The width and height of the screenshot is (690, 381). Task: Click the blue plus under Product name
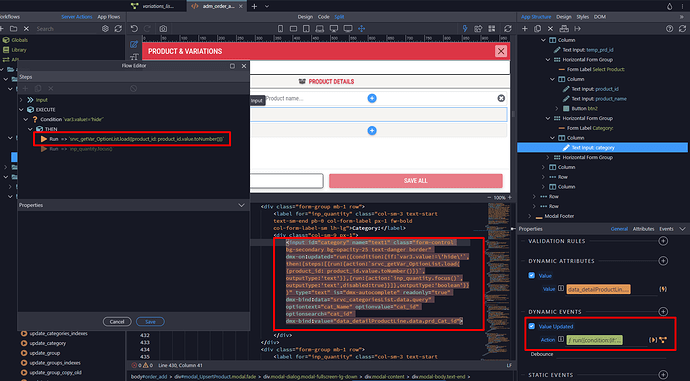click(372, 131)
